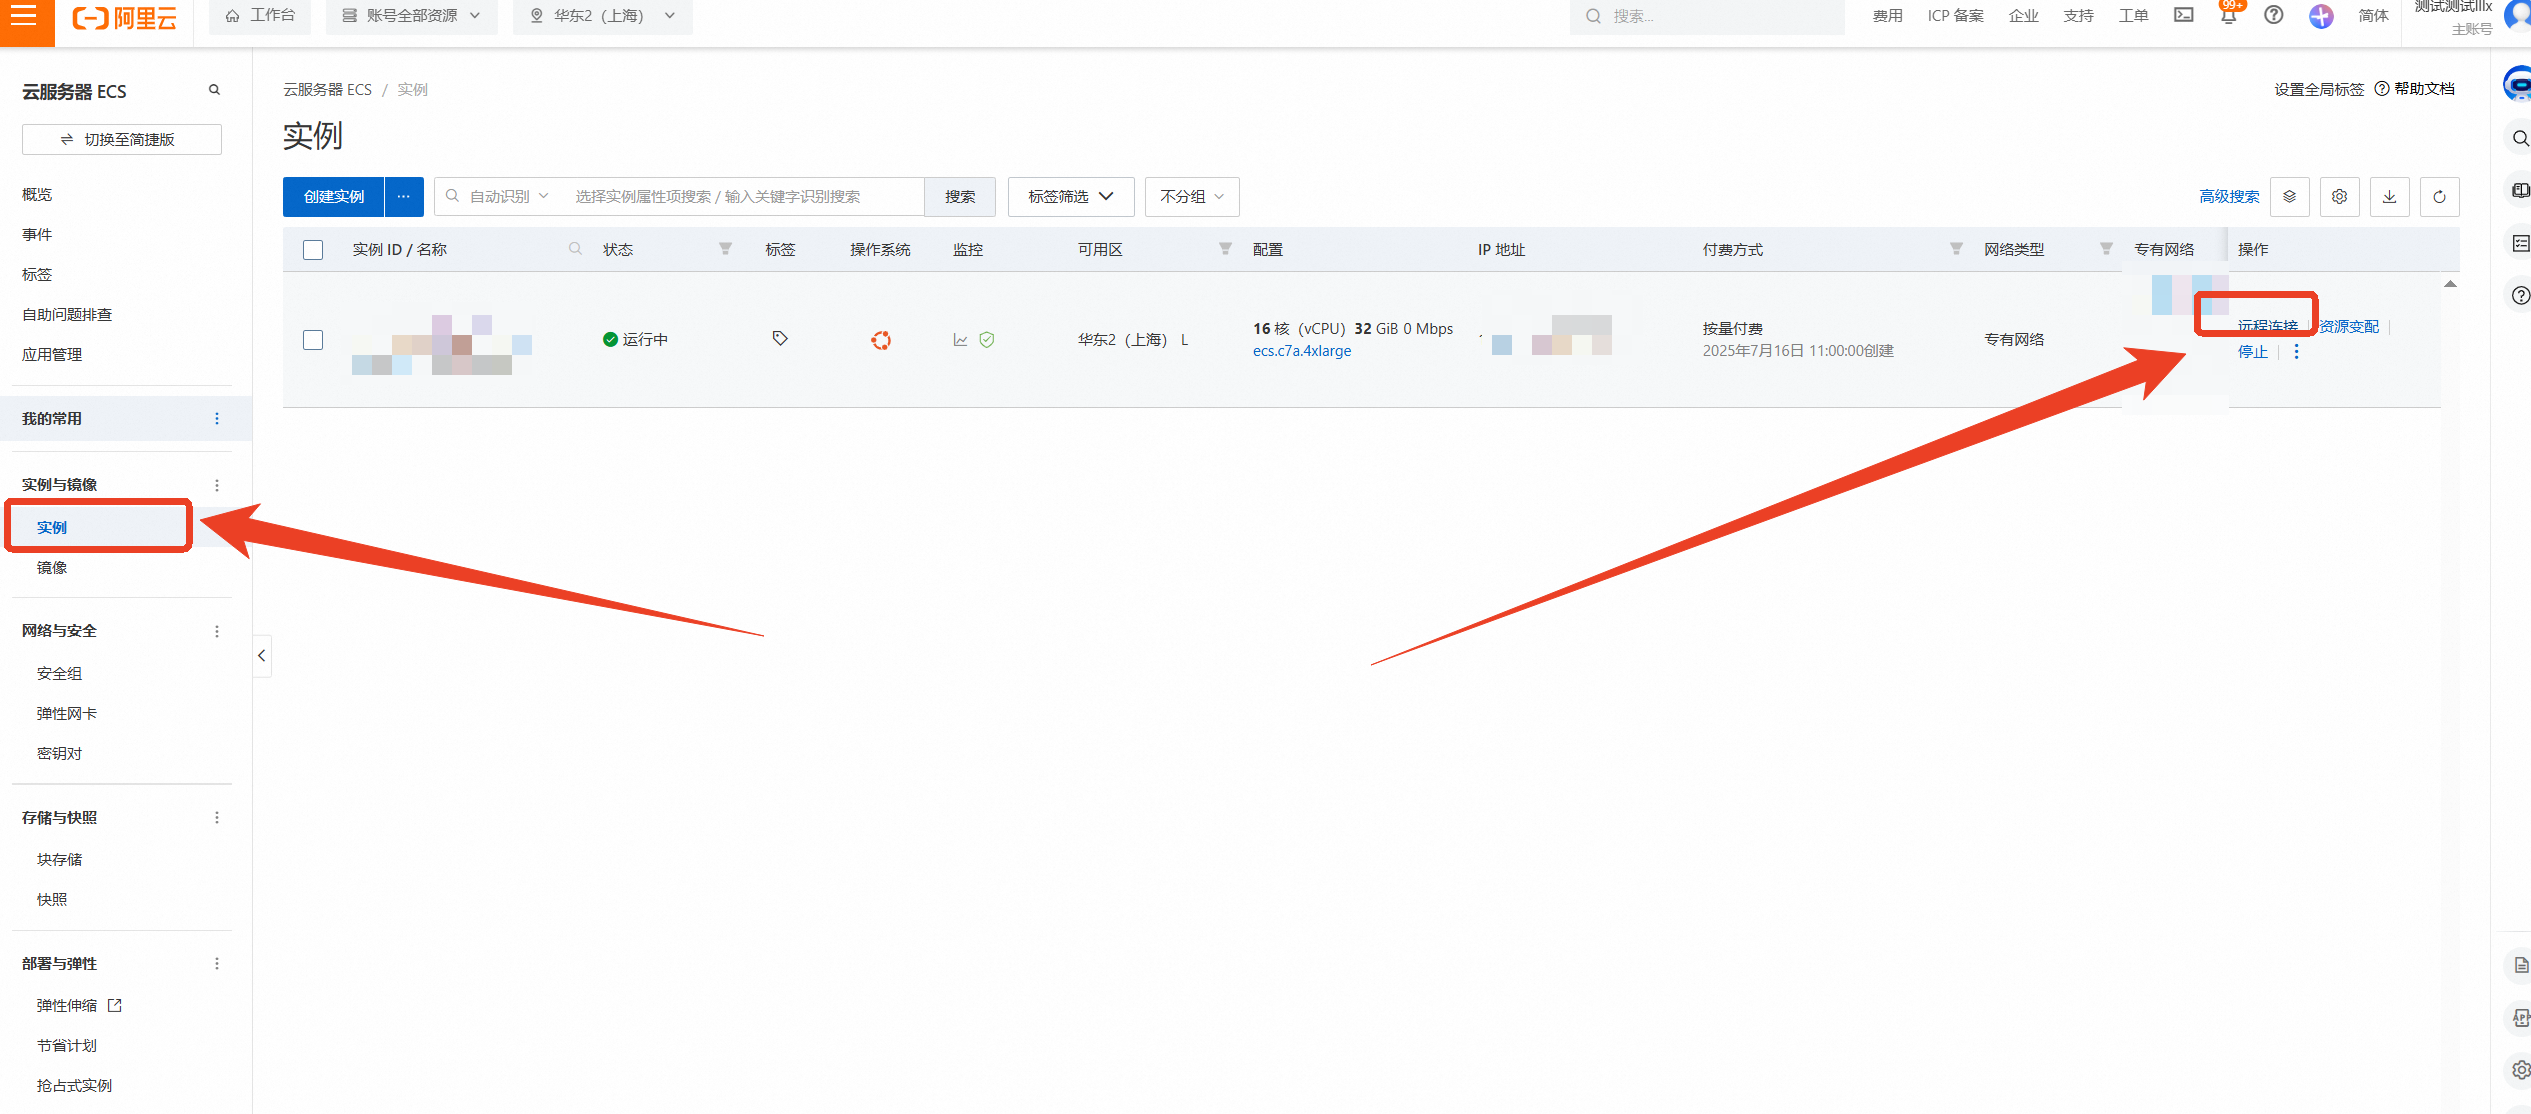Expand the 标签筛选 dropdown
This screenshot has width=2531, height=1114.
1070,197
